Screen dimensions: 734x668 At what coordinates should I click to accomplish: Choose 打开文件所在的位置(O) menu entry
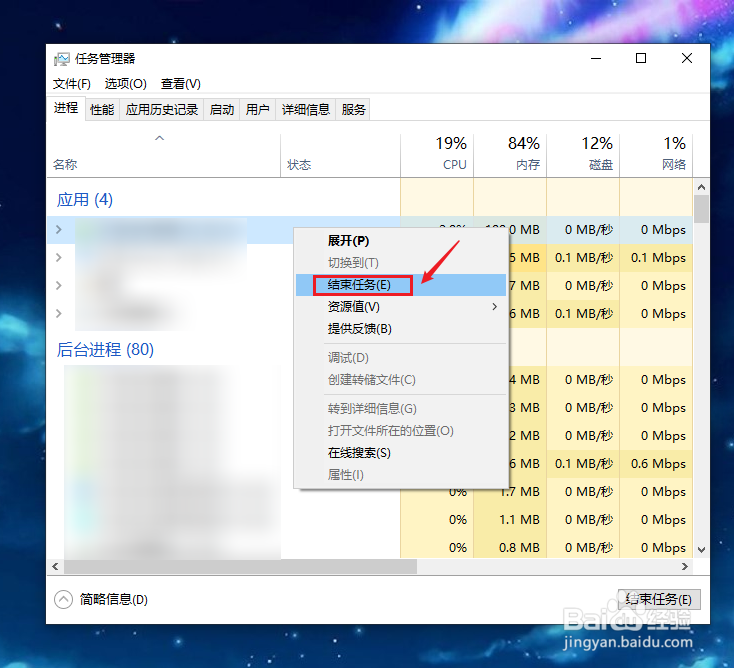pyautogui.click(x=401, y=431)
